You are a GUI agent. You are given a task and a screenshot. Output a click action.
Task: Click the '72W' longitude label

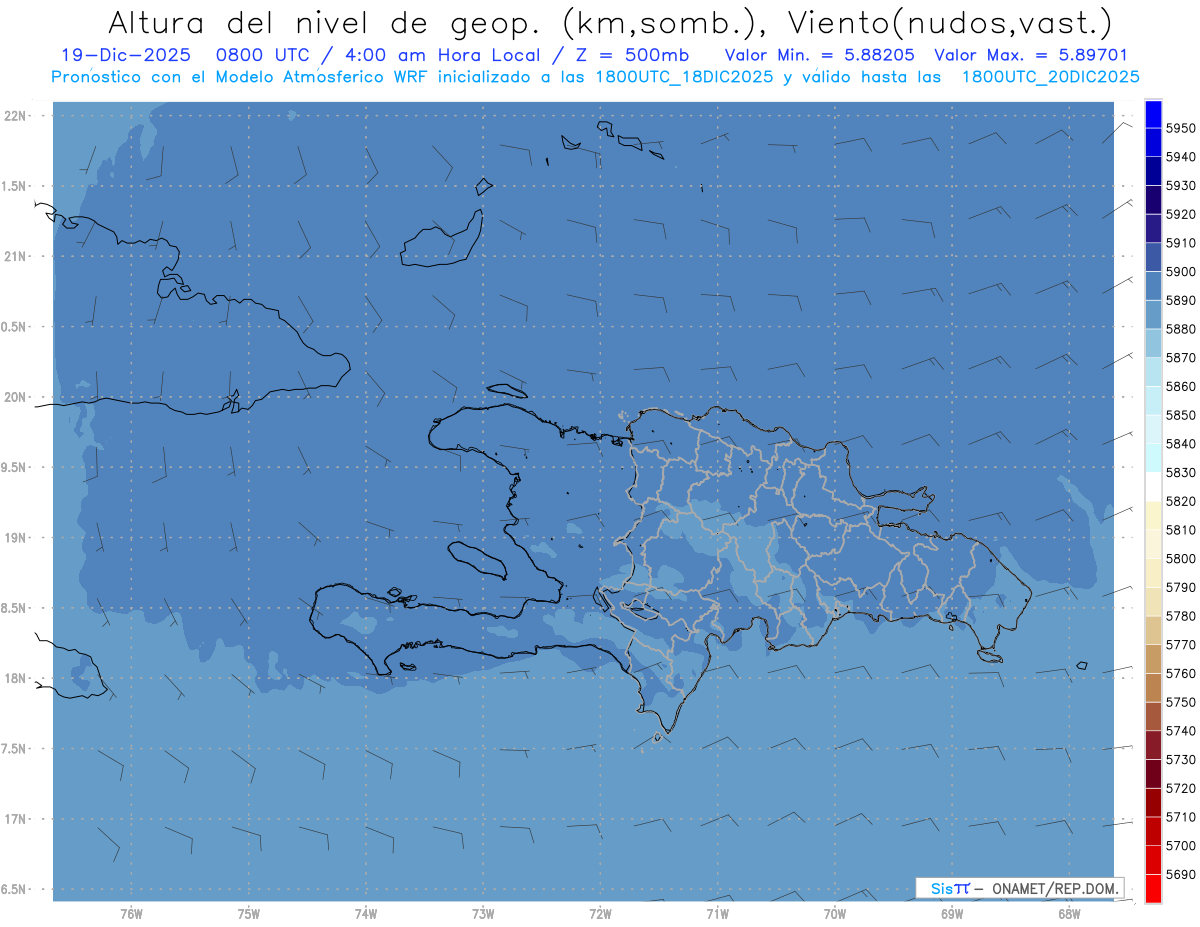pos(600,913)
